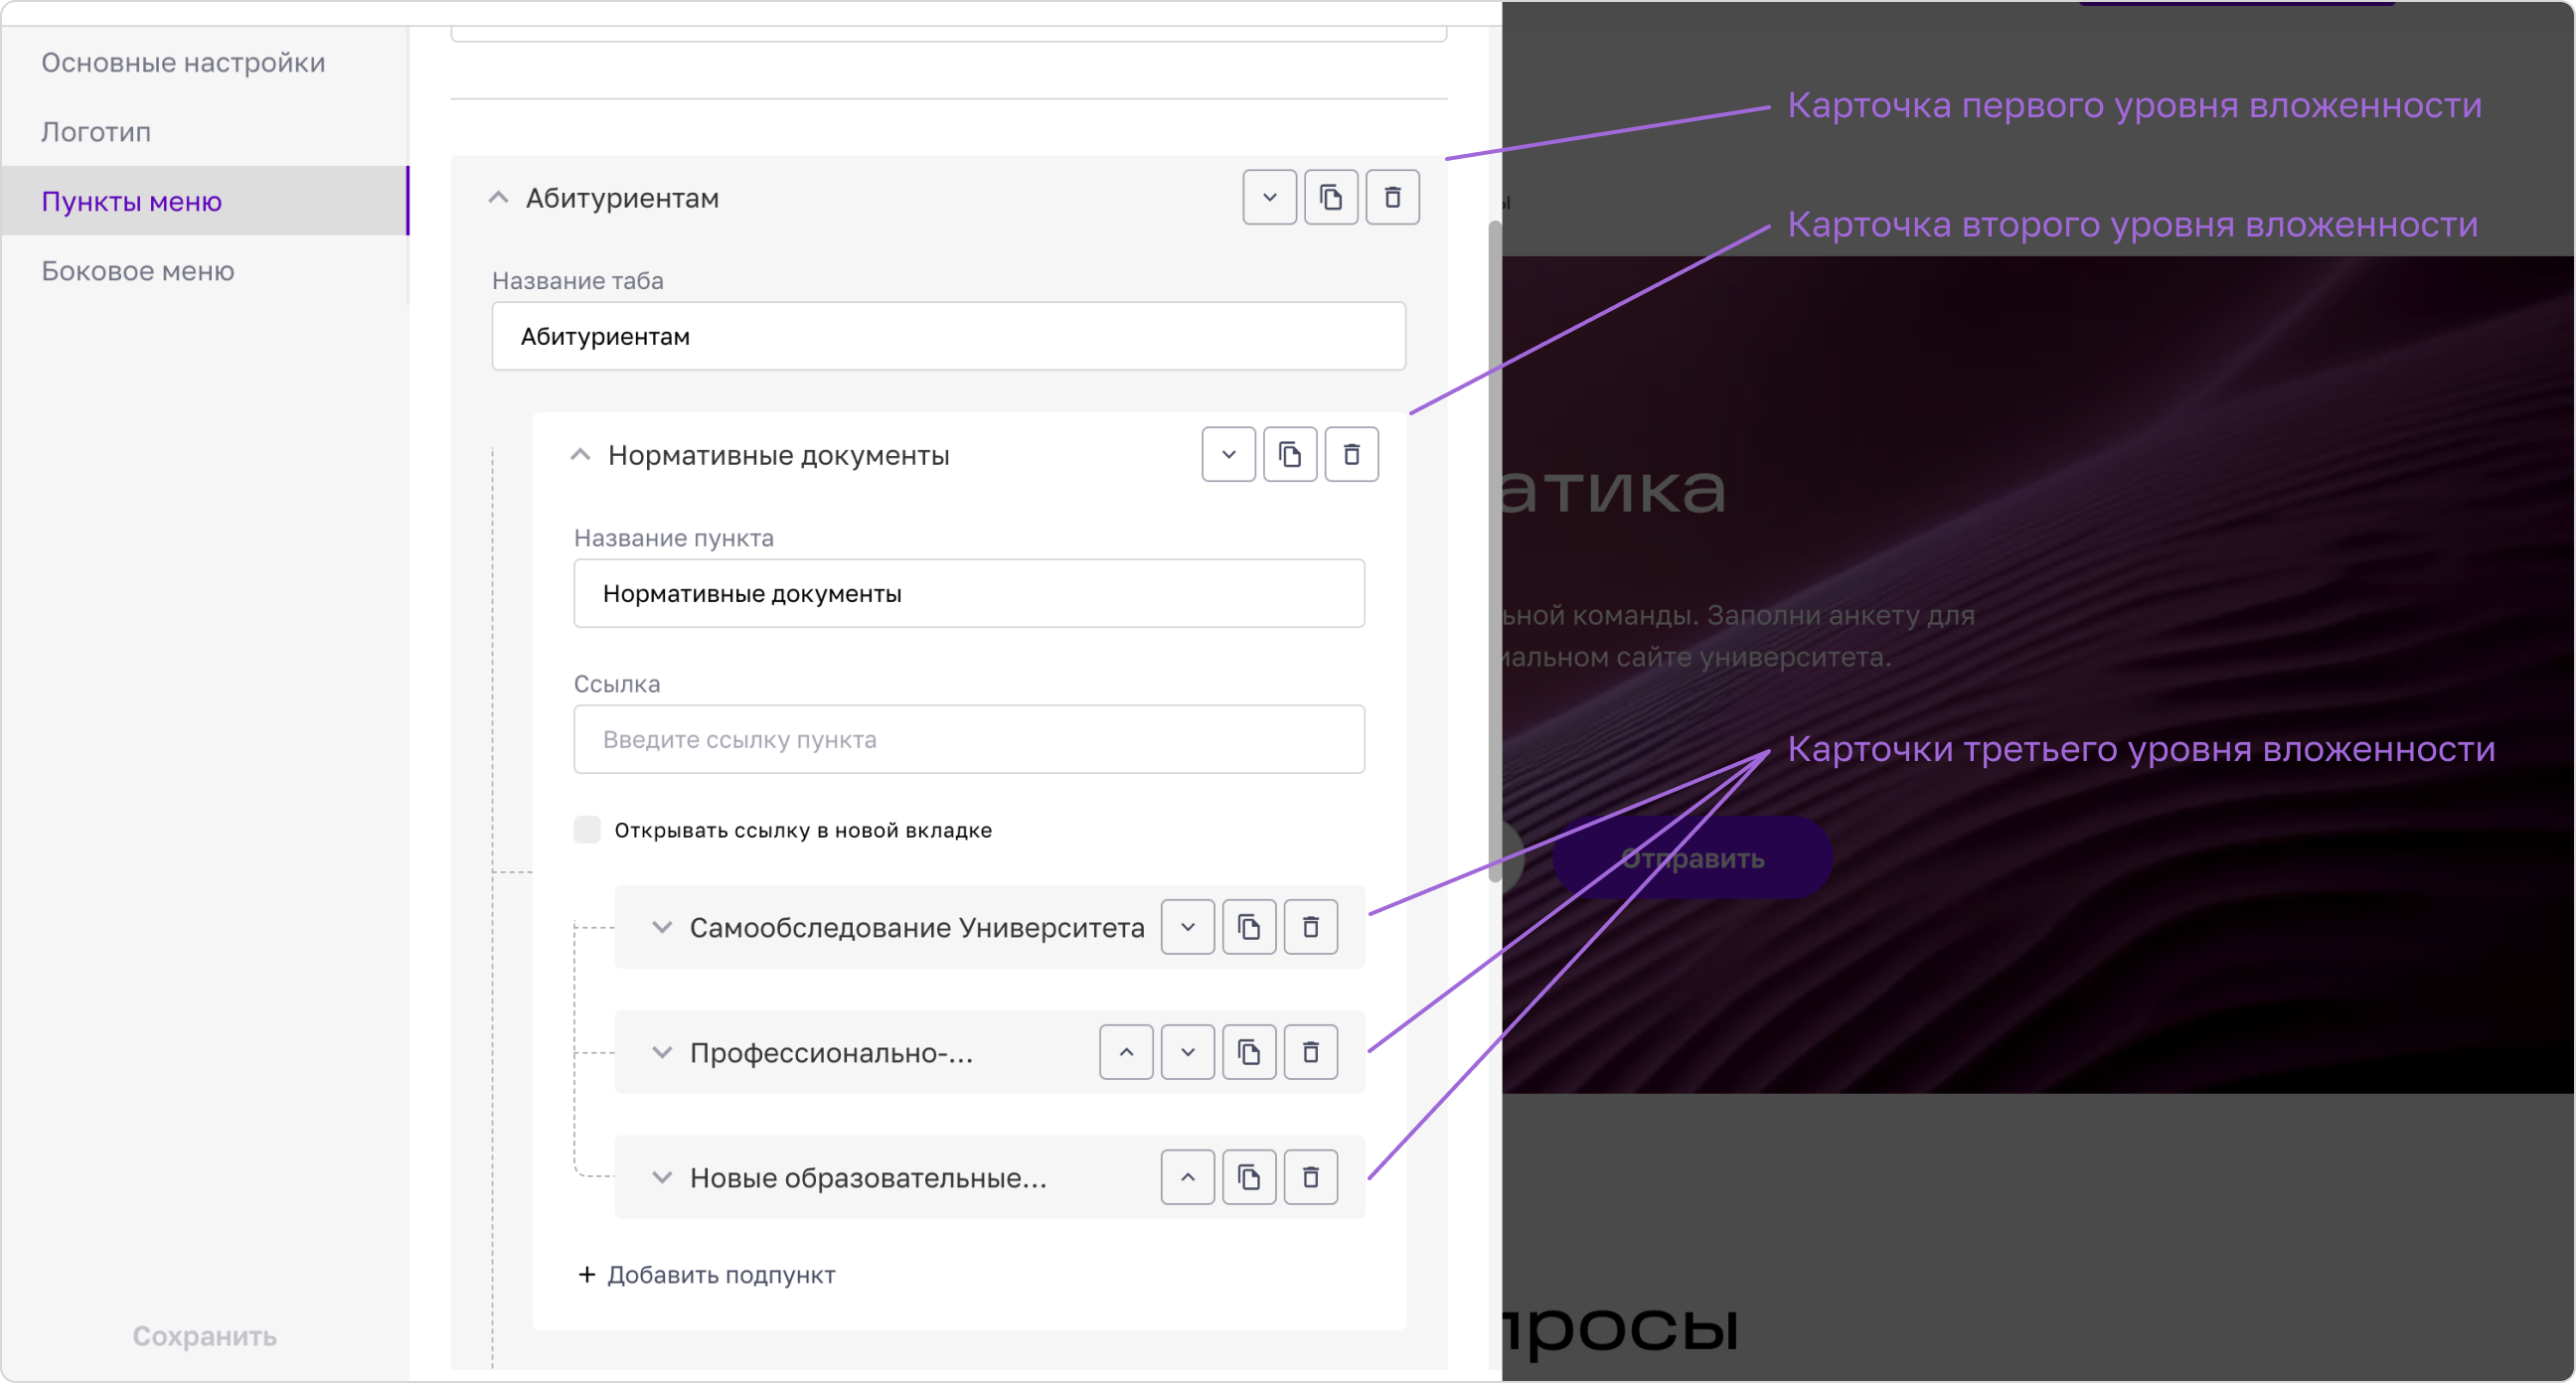
Task: Duplicate the Нормативные документы item
Action: (1290, 454)
